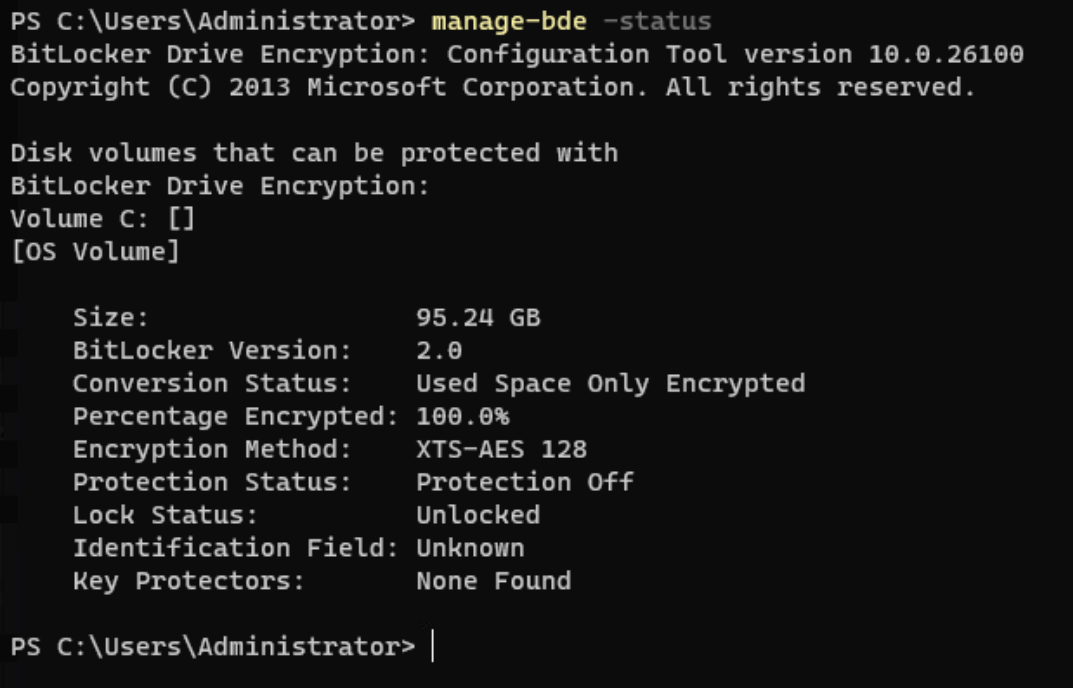
Task: Click the Key Protectors label
Action: coord(188,581)
